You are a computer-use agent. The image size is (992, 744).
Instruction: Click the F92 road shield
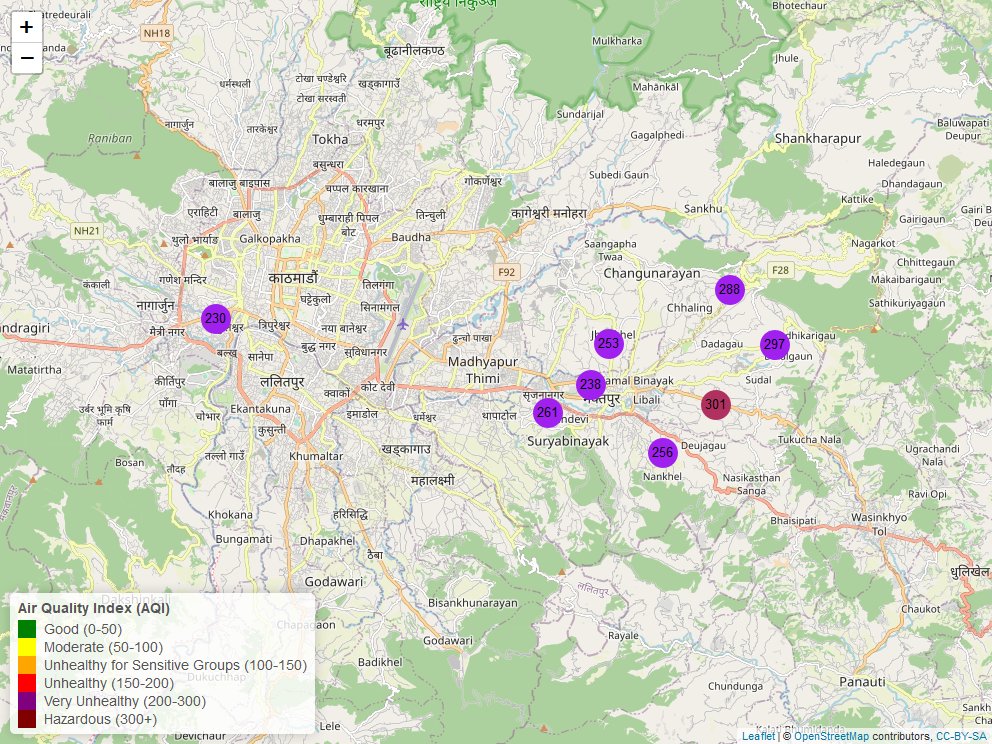click(507, 272)
